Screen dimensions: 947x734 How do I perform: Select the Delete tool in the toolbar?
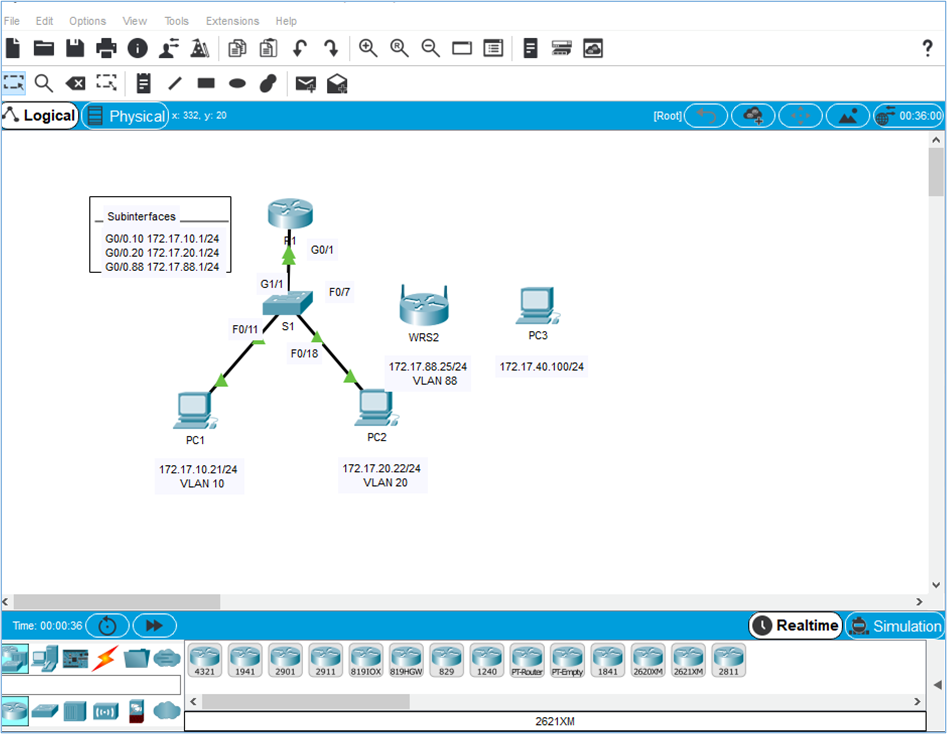pos(75,83)
